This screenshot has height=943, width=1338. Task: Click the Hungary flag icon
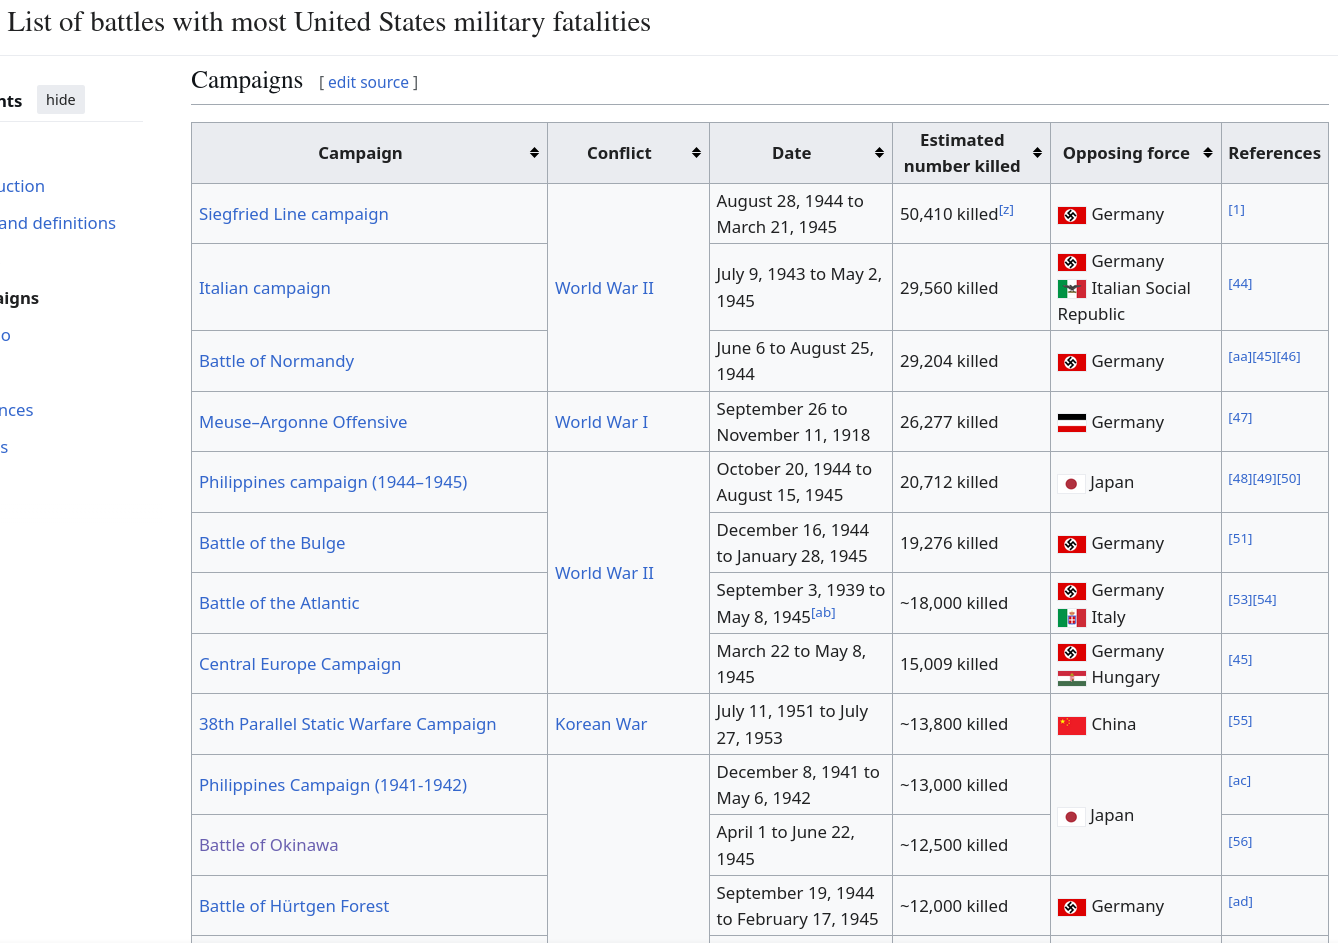tap(1072, 678)
